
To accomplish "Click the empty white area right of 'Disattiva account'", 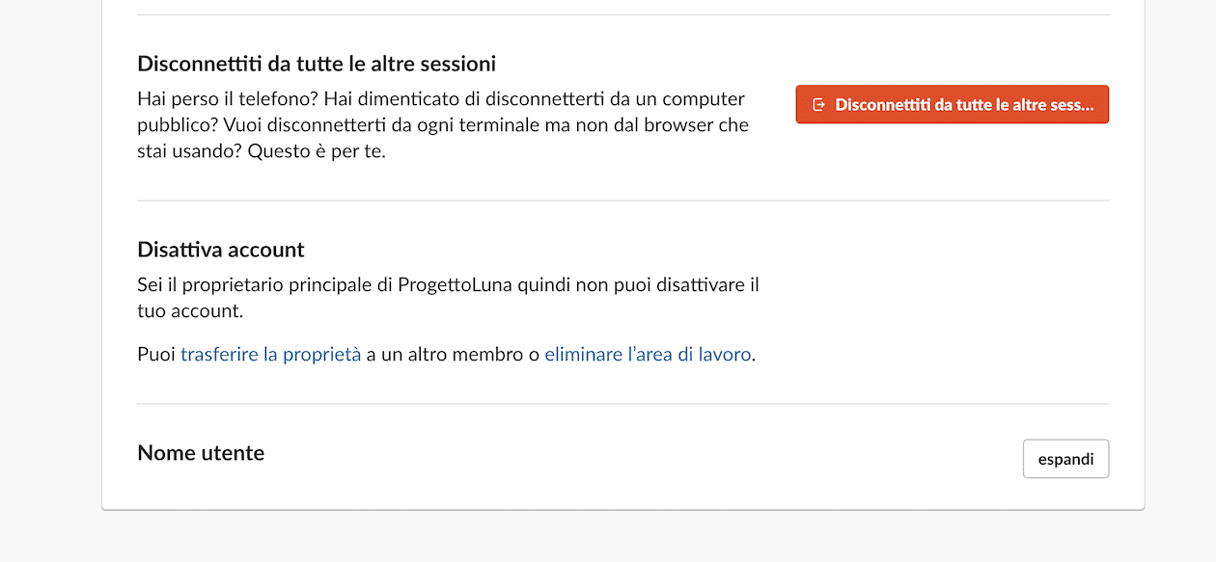I will click(x=940, y=300).
